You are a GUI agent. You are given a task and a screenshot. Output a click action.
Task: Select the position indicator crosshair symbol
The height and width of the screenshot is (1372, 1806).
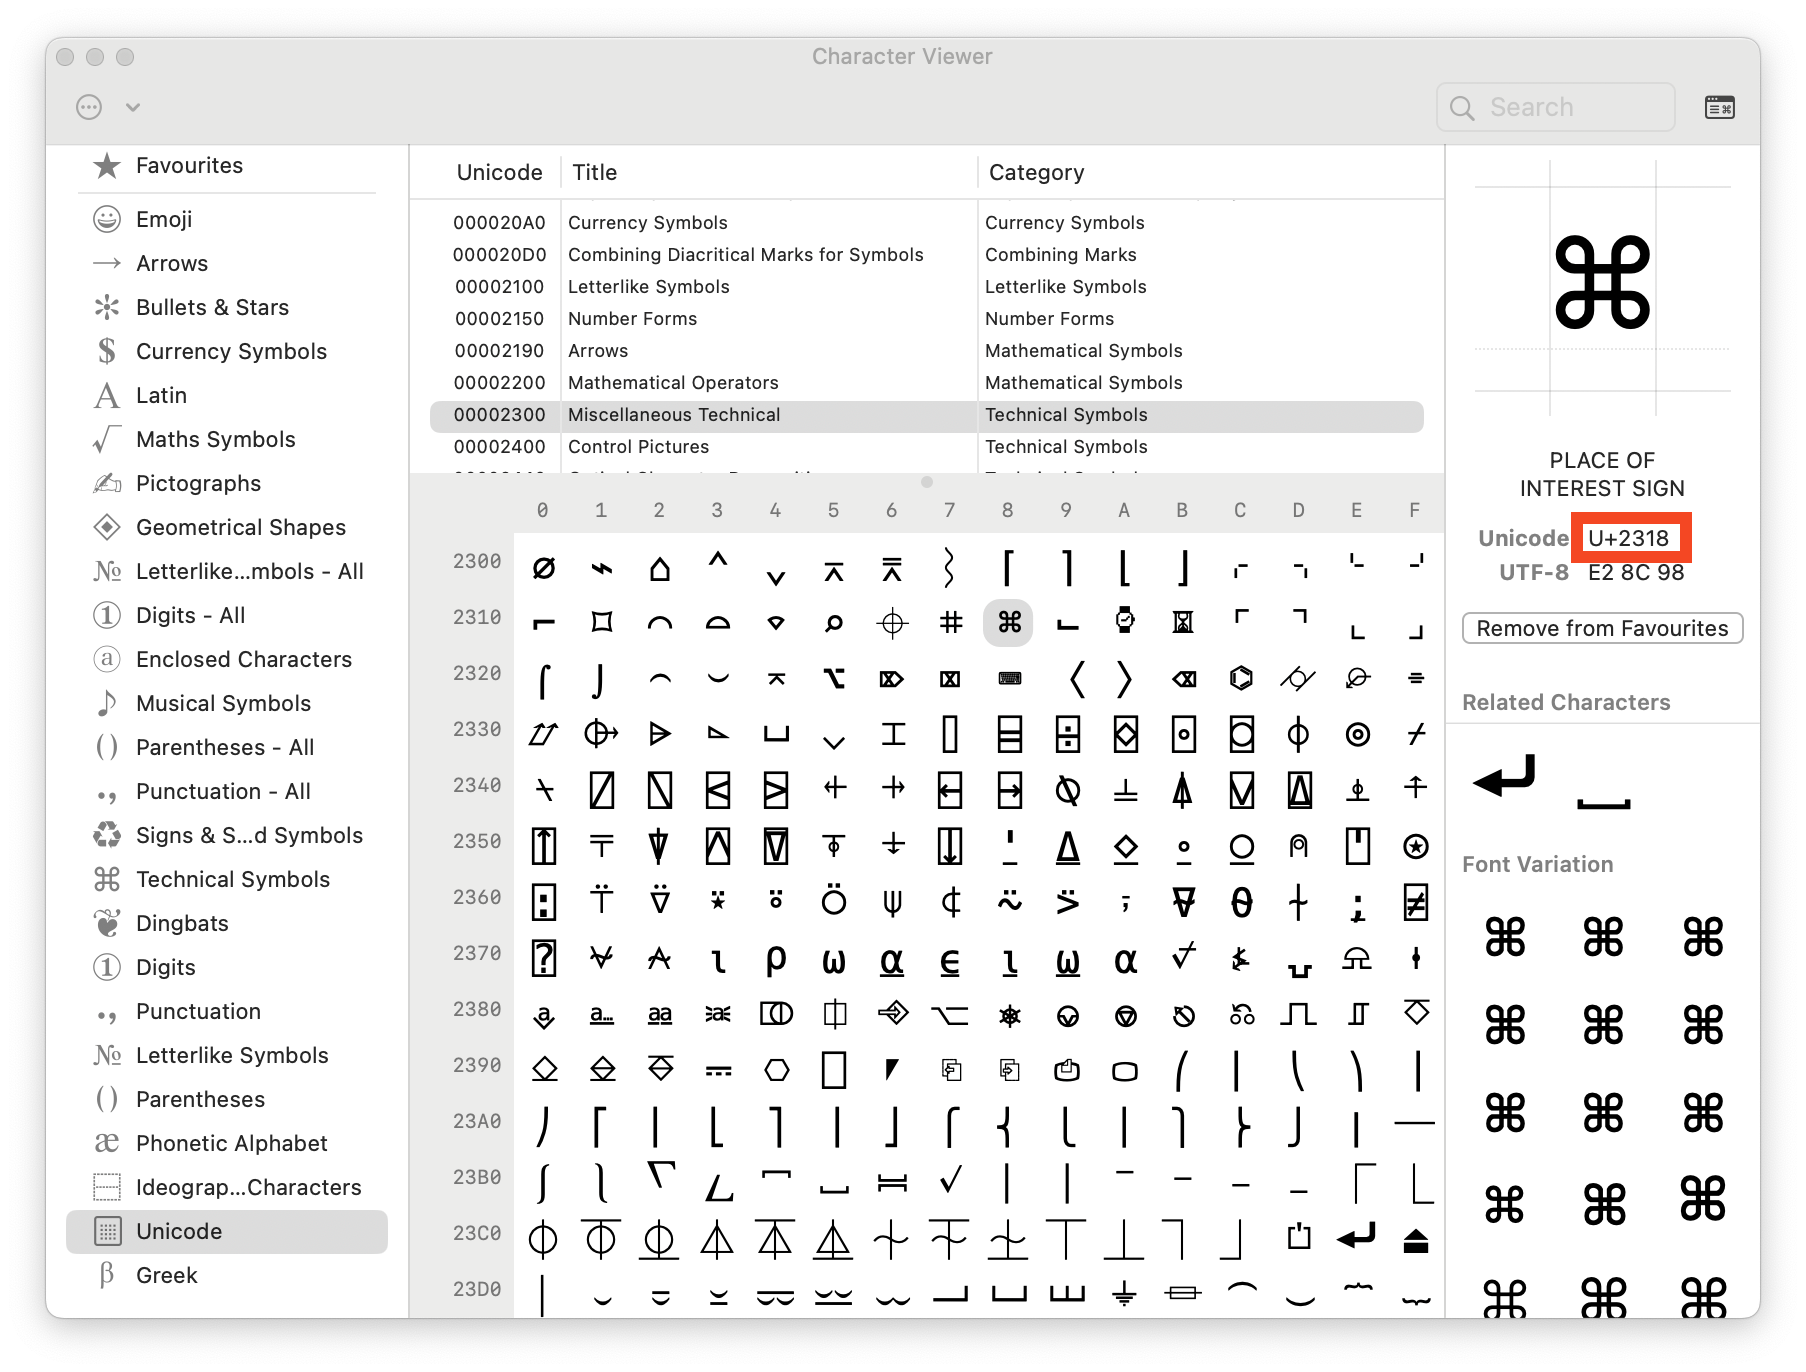[892, 622]
